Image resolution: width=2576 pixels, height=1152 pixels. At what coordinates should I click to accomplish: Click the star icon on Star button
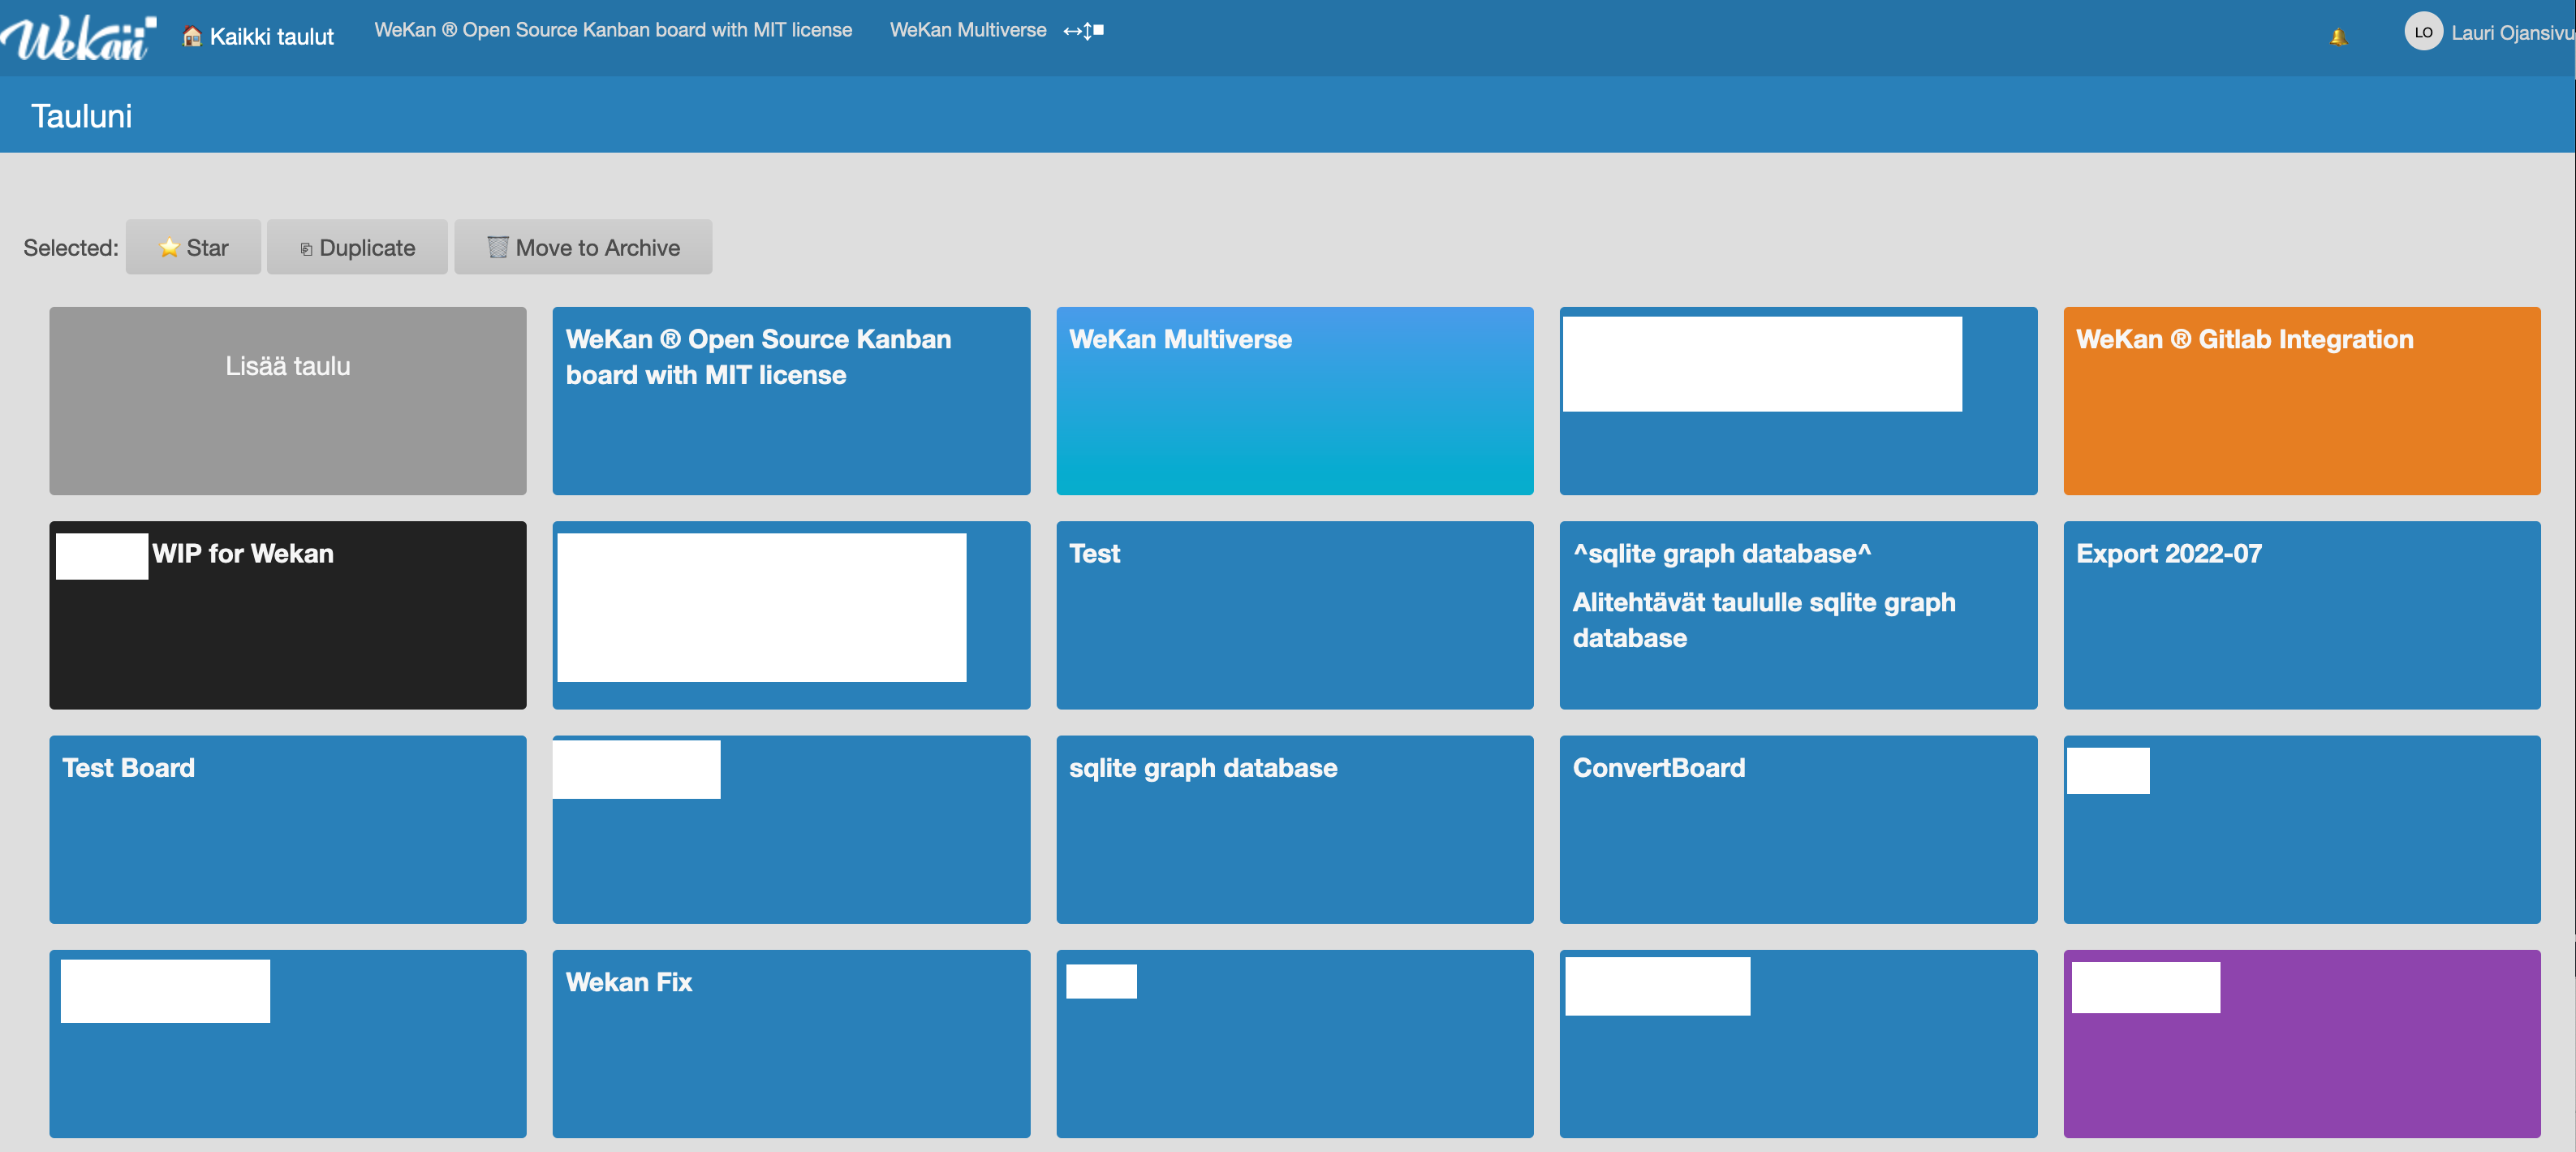pos(169,248)
